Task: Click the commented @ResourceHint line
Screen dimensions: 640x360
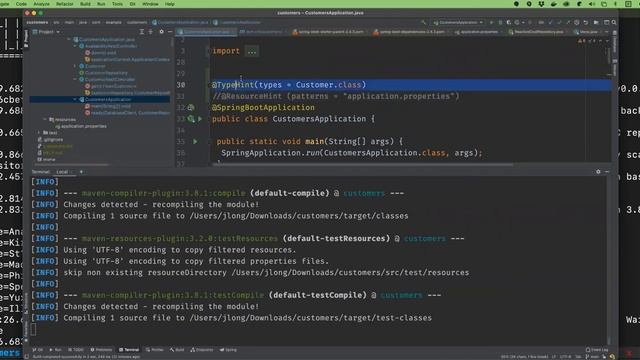Action: [336, 96]
